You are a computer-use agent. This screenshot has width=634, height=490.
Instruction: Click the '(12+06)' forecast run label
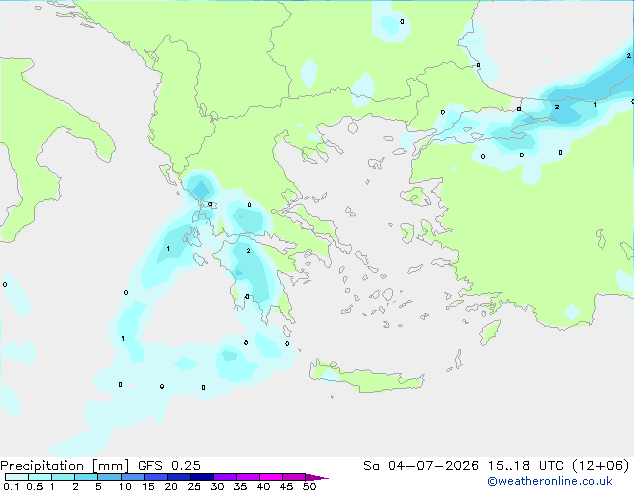tap(601, 466)
